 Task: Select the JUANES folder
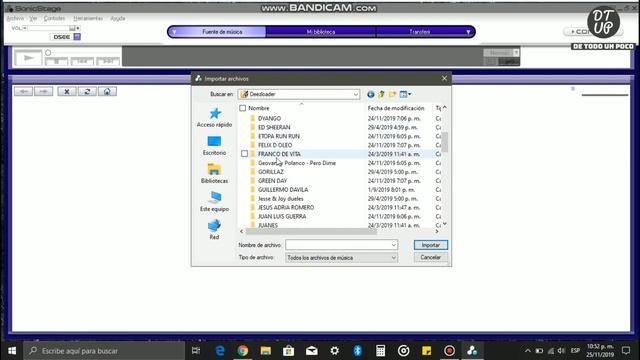coord(268,225)
